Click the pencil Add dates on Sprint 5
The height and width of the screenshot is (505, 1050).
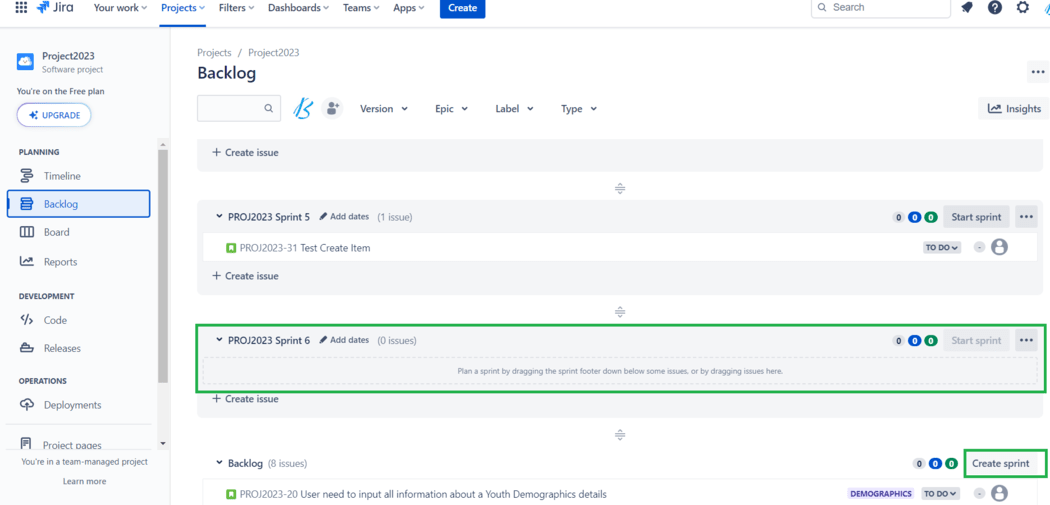(344, 216)
